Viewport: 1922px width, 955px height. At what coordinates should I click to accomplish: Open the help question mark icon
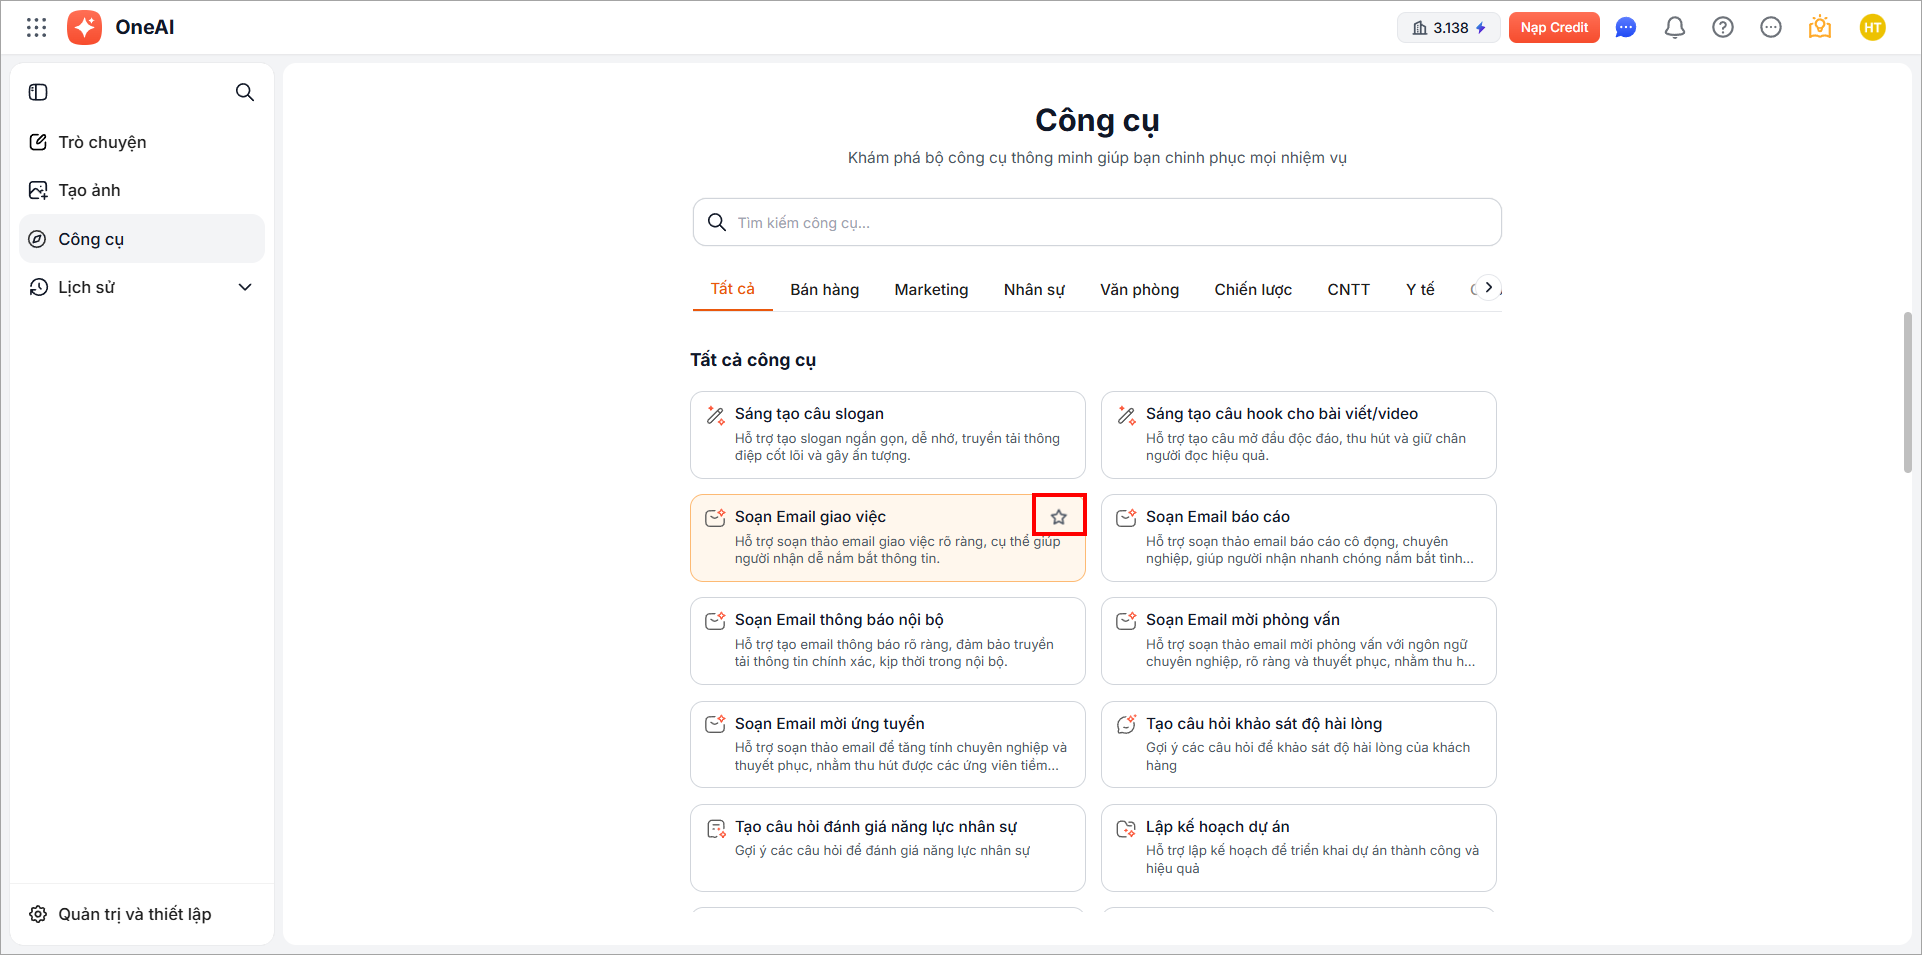tap(1722, 28)
